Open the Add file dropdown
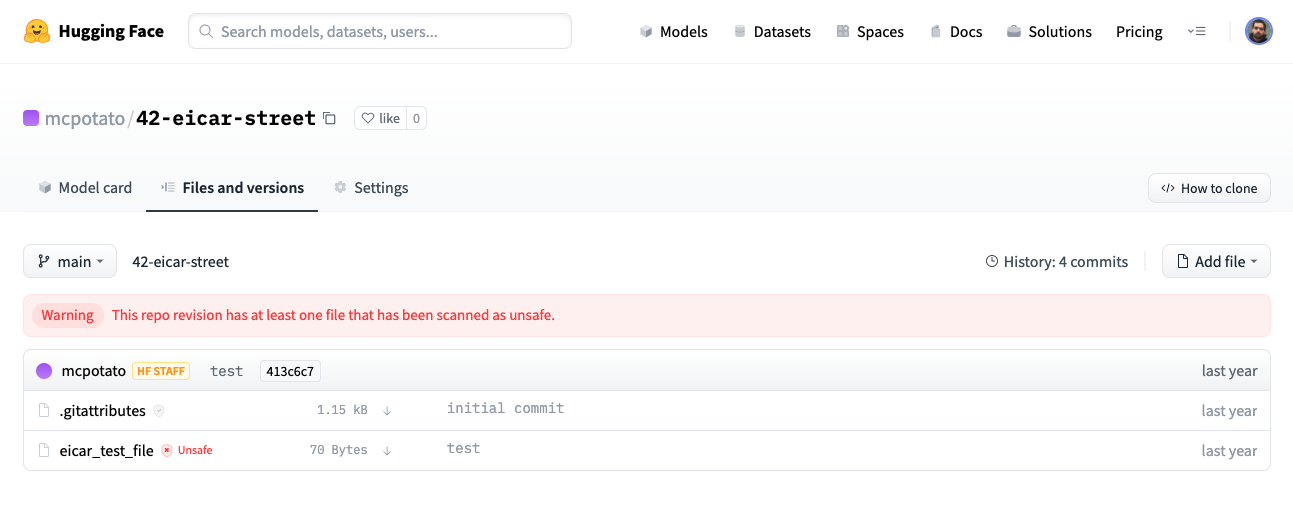This screenshot has width=1293, height=507. click(1216, 261)
